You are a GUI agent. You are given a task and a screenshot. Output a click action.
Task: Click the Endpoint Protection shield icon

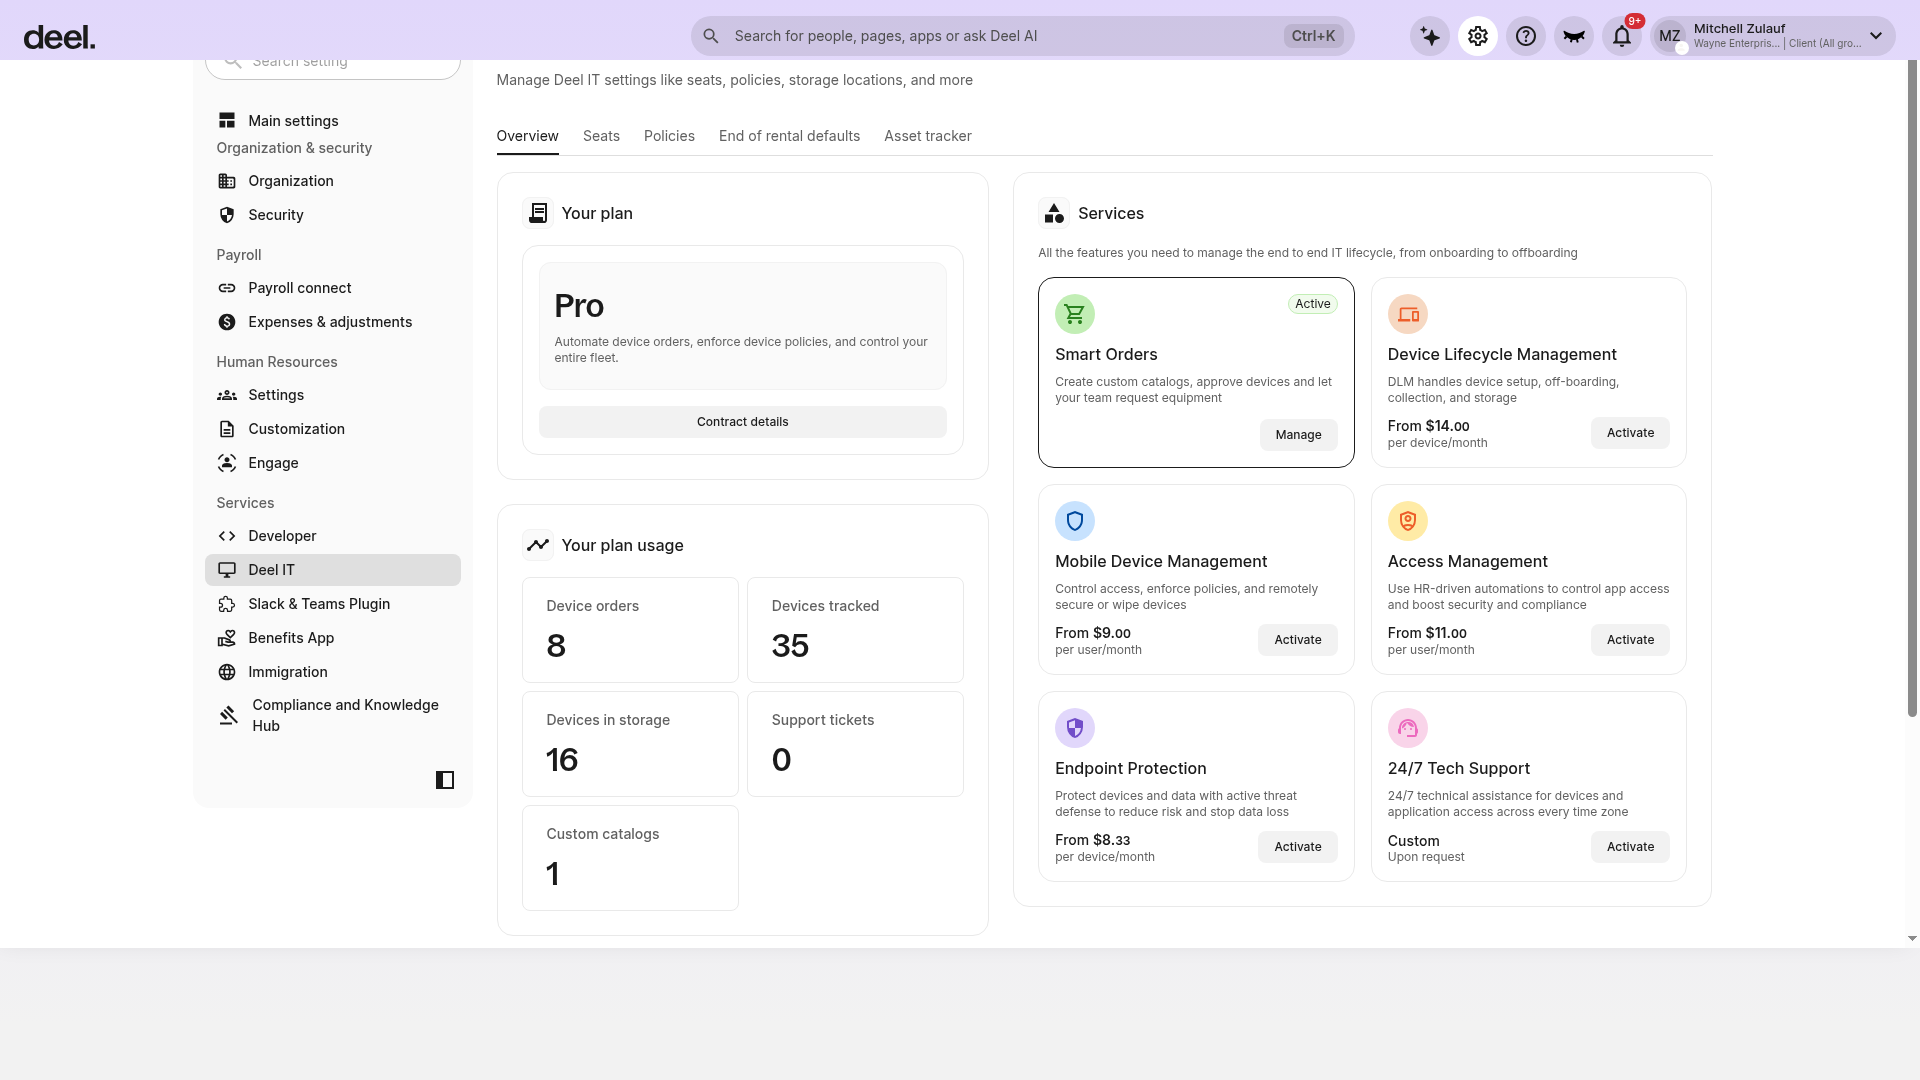(x=1075, y=728)
